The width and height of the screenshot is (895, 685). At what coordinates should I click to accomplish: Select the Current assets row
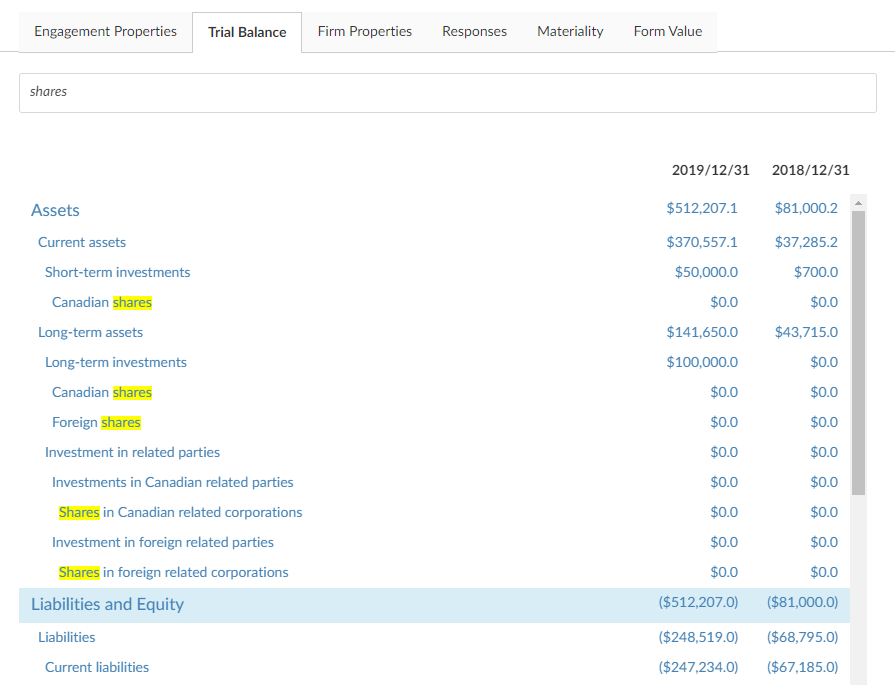coord(82,242)
